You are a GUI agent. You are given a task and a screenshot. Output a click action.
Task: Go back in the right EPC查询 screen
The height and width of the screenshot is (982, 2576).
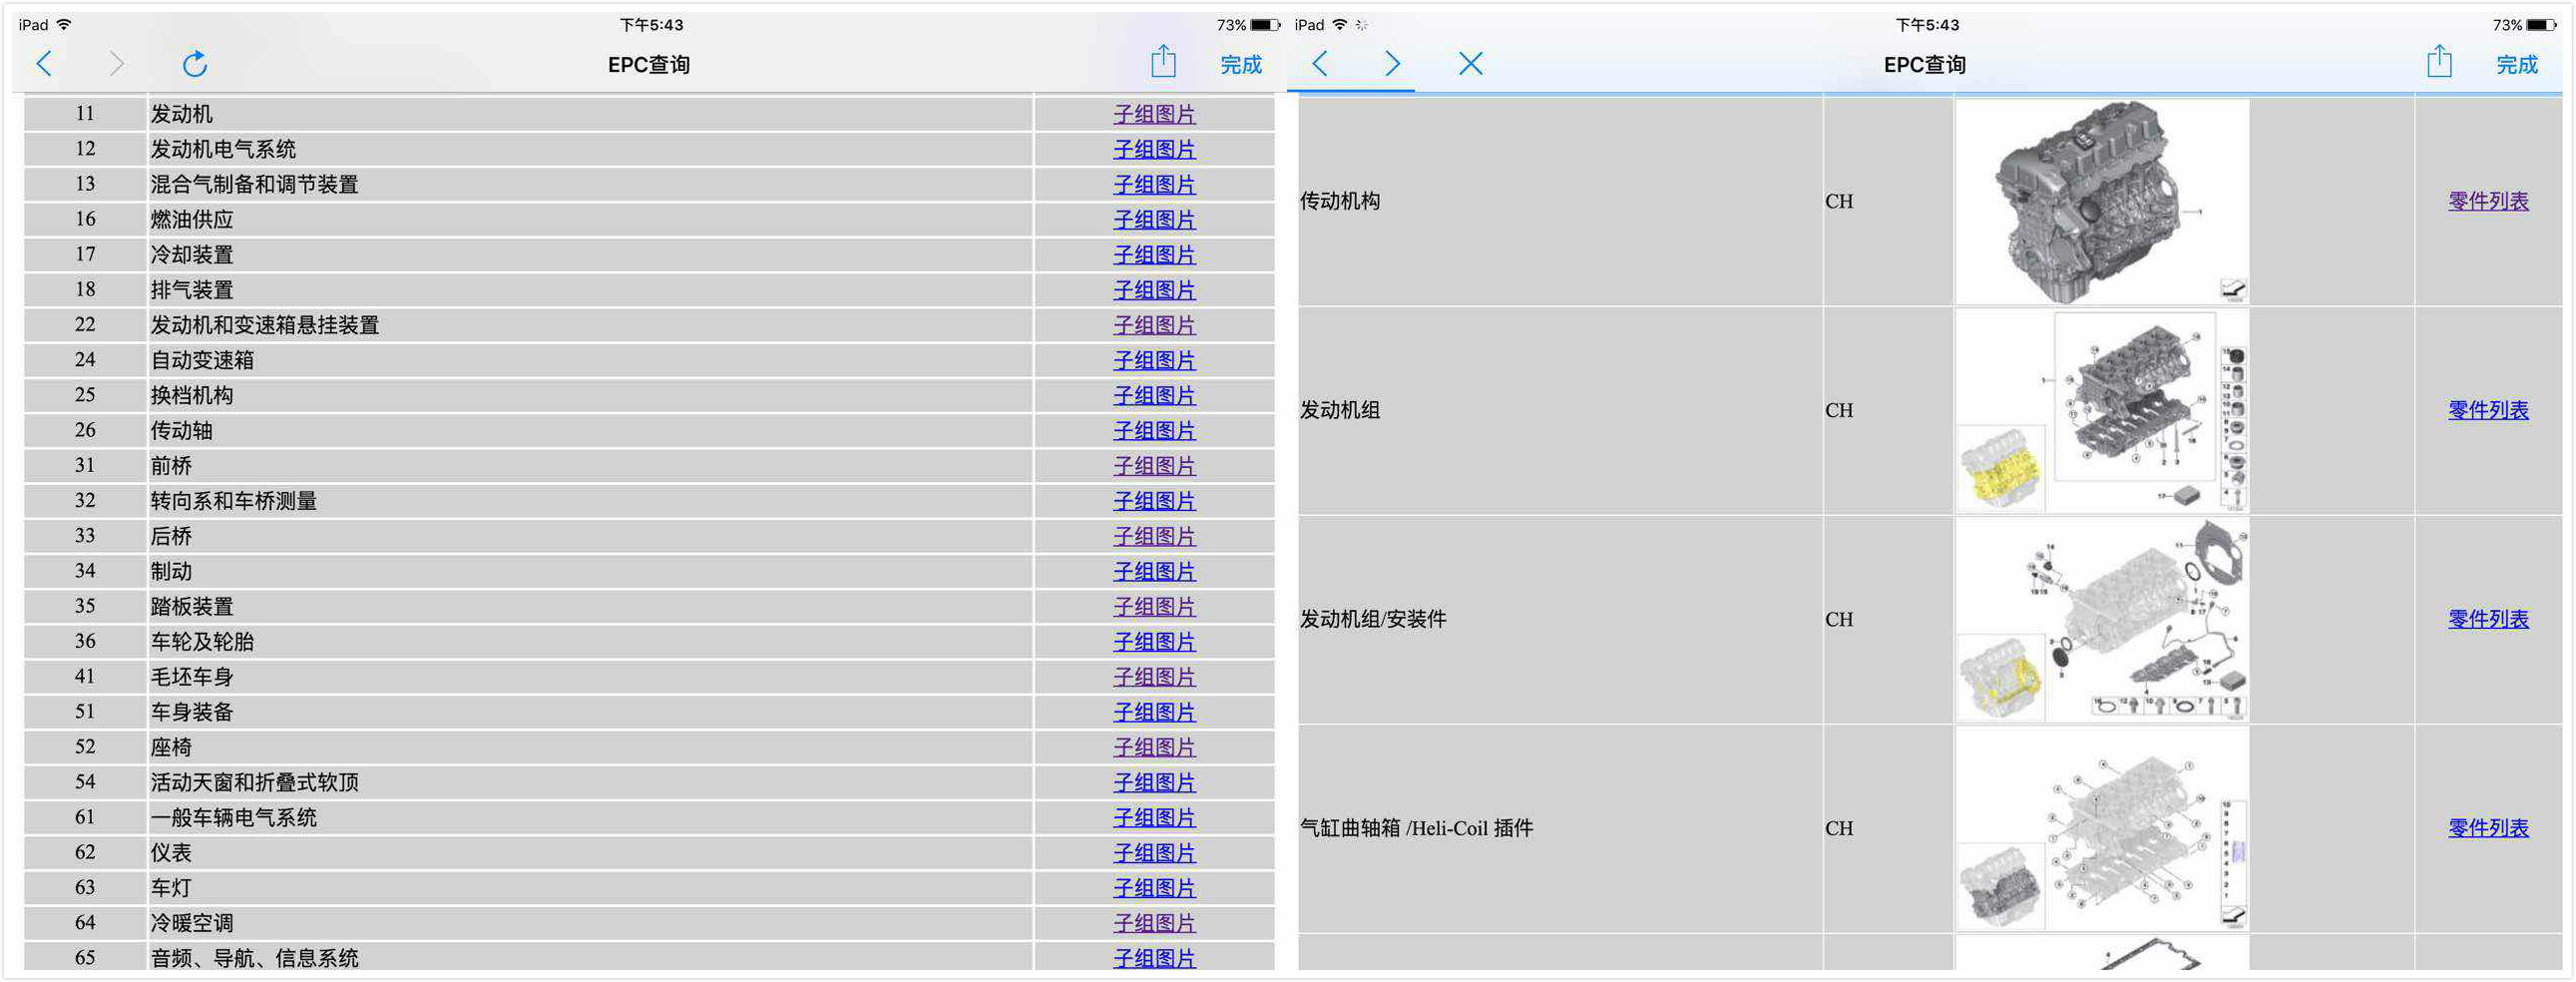click(x=1320, y=64)
